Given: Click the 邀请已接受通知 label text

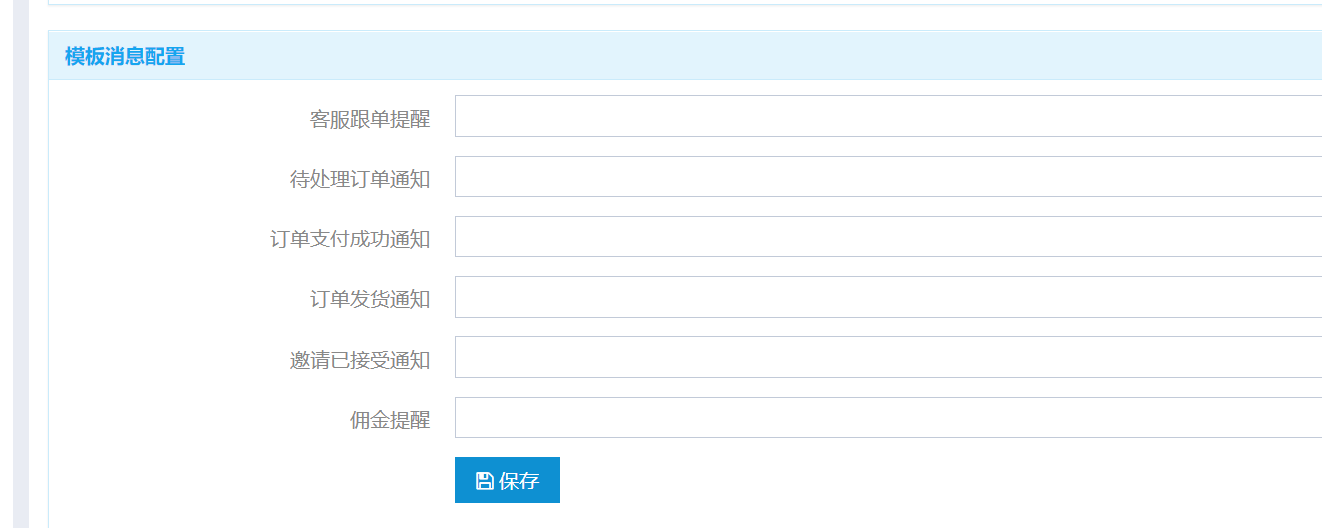Looking at the screenshot, I should [x=360, y=360].
